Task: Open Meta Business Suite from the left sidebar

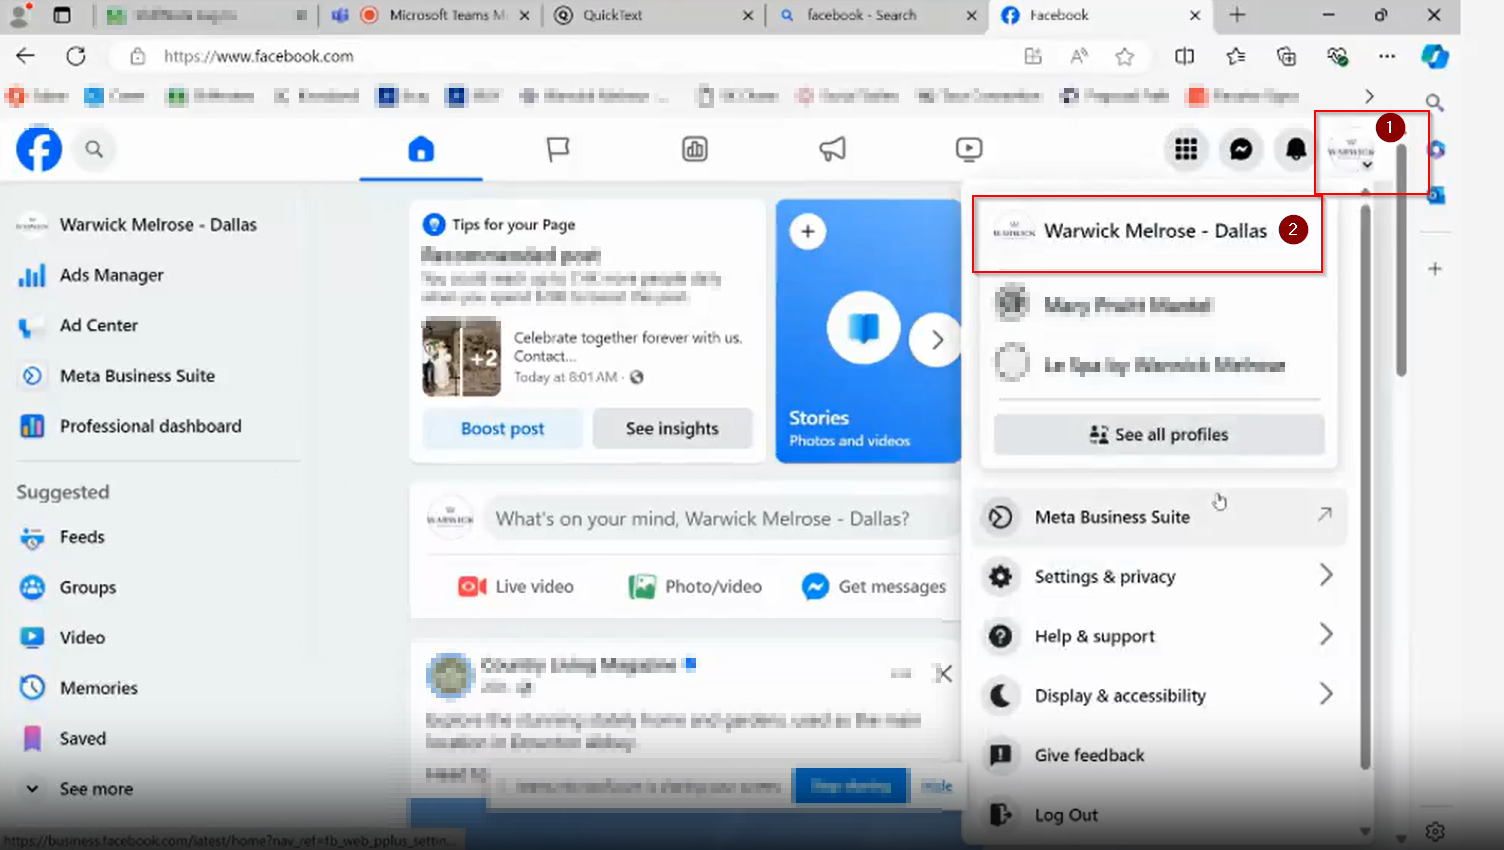Action: pyautogui.click(x=137, y=375)
